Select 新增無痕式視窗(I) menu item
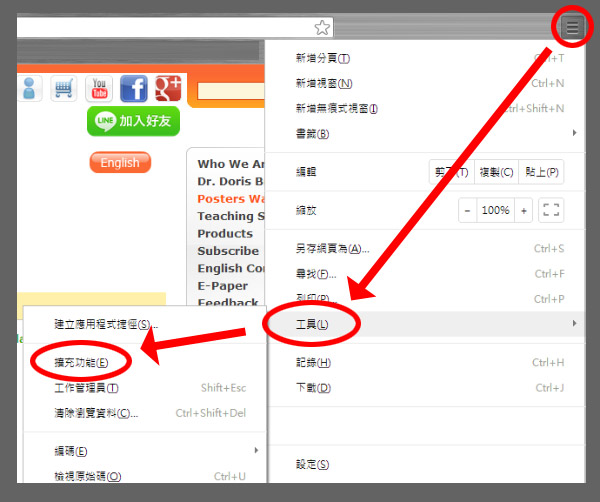Viewport: 600px width, 502px height. [425, 109]
